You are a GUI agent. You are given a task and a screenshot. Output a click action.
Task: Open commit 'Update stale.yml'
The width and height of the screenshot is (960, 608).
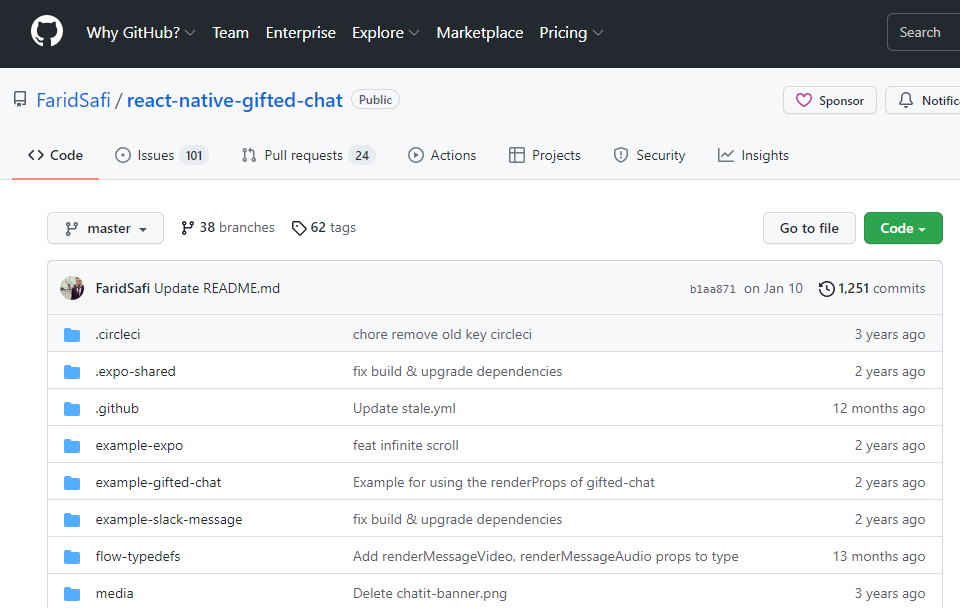coord(404,409)
